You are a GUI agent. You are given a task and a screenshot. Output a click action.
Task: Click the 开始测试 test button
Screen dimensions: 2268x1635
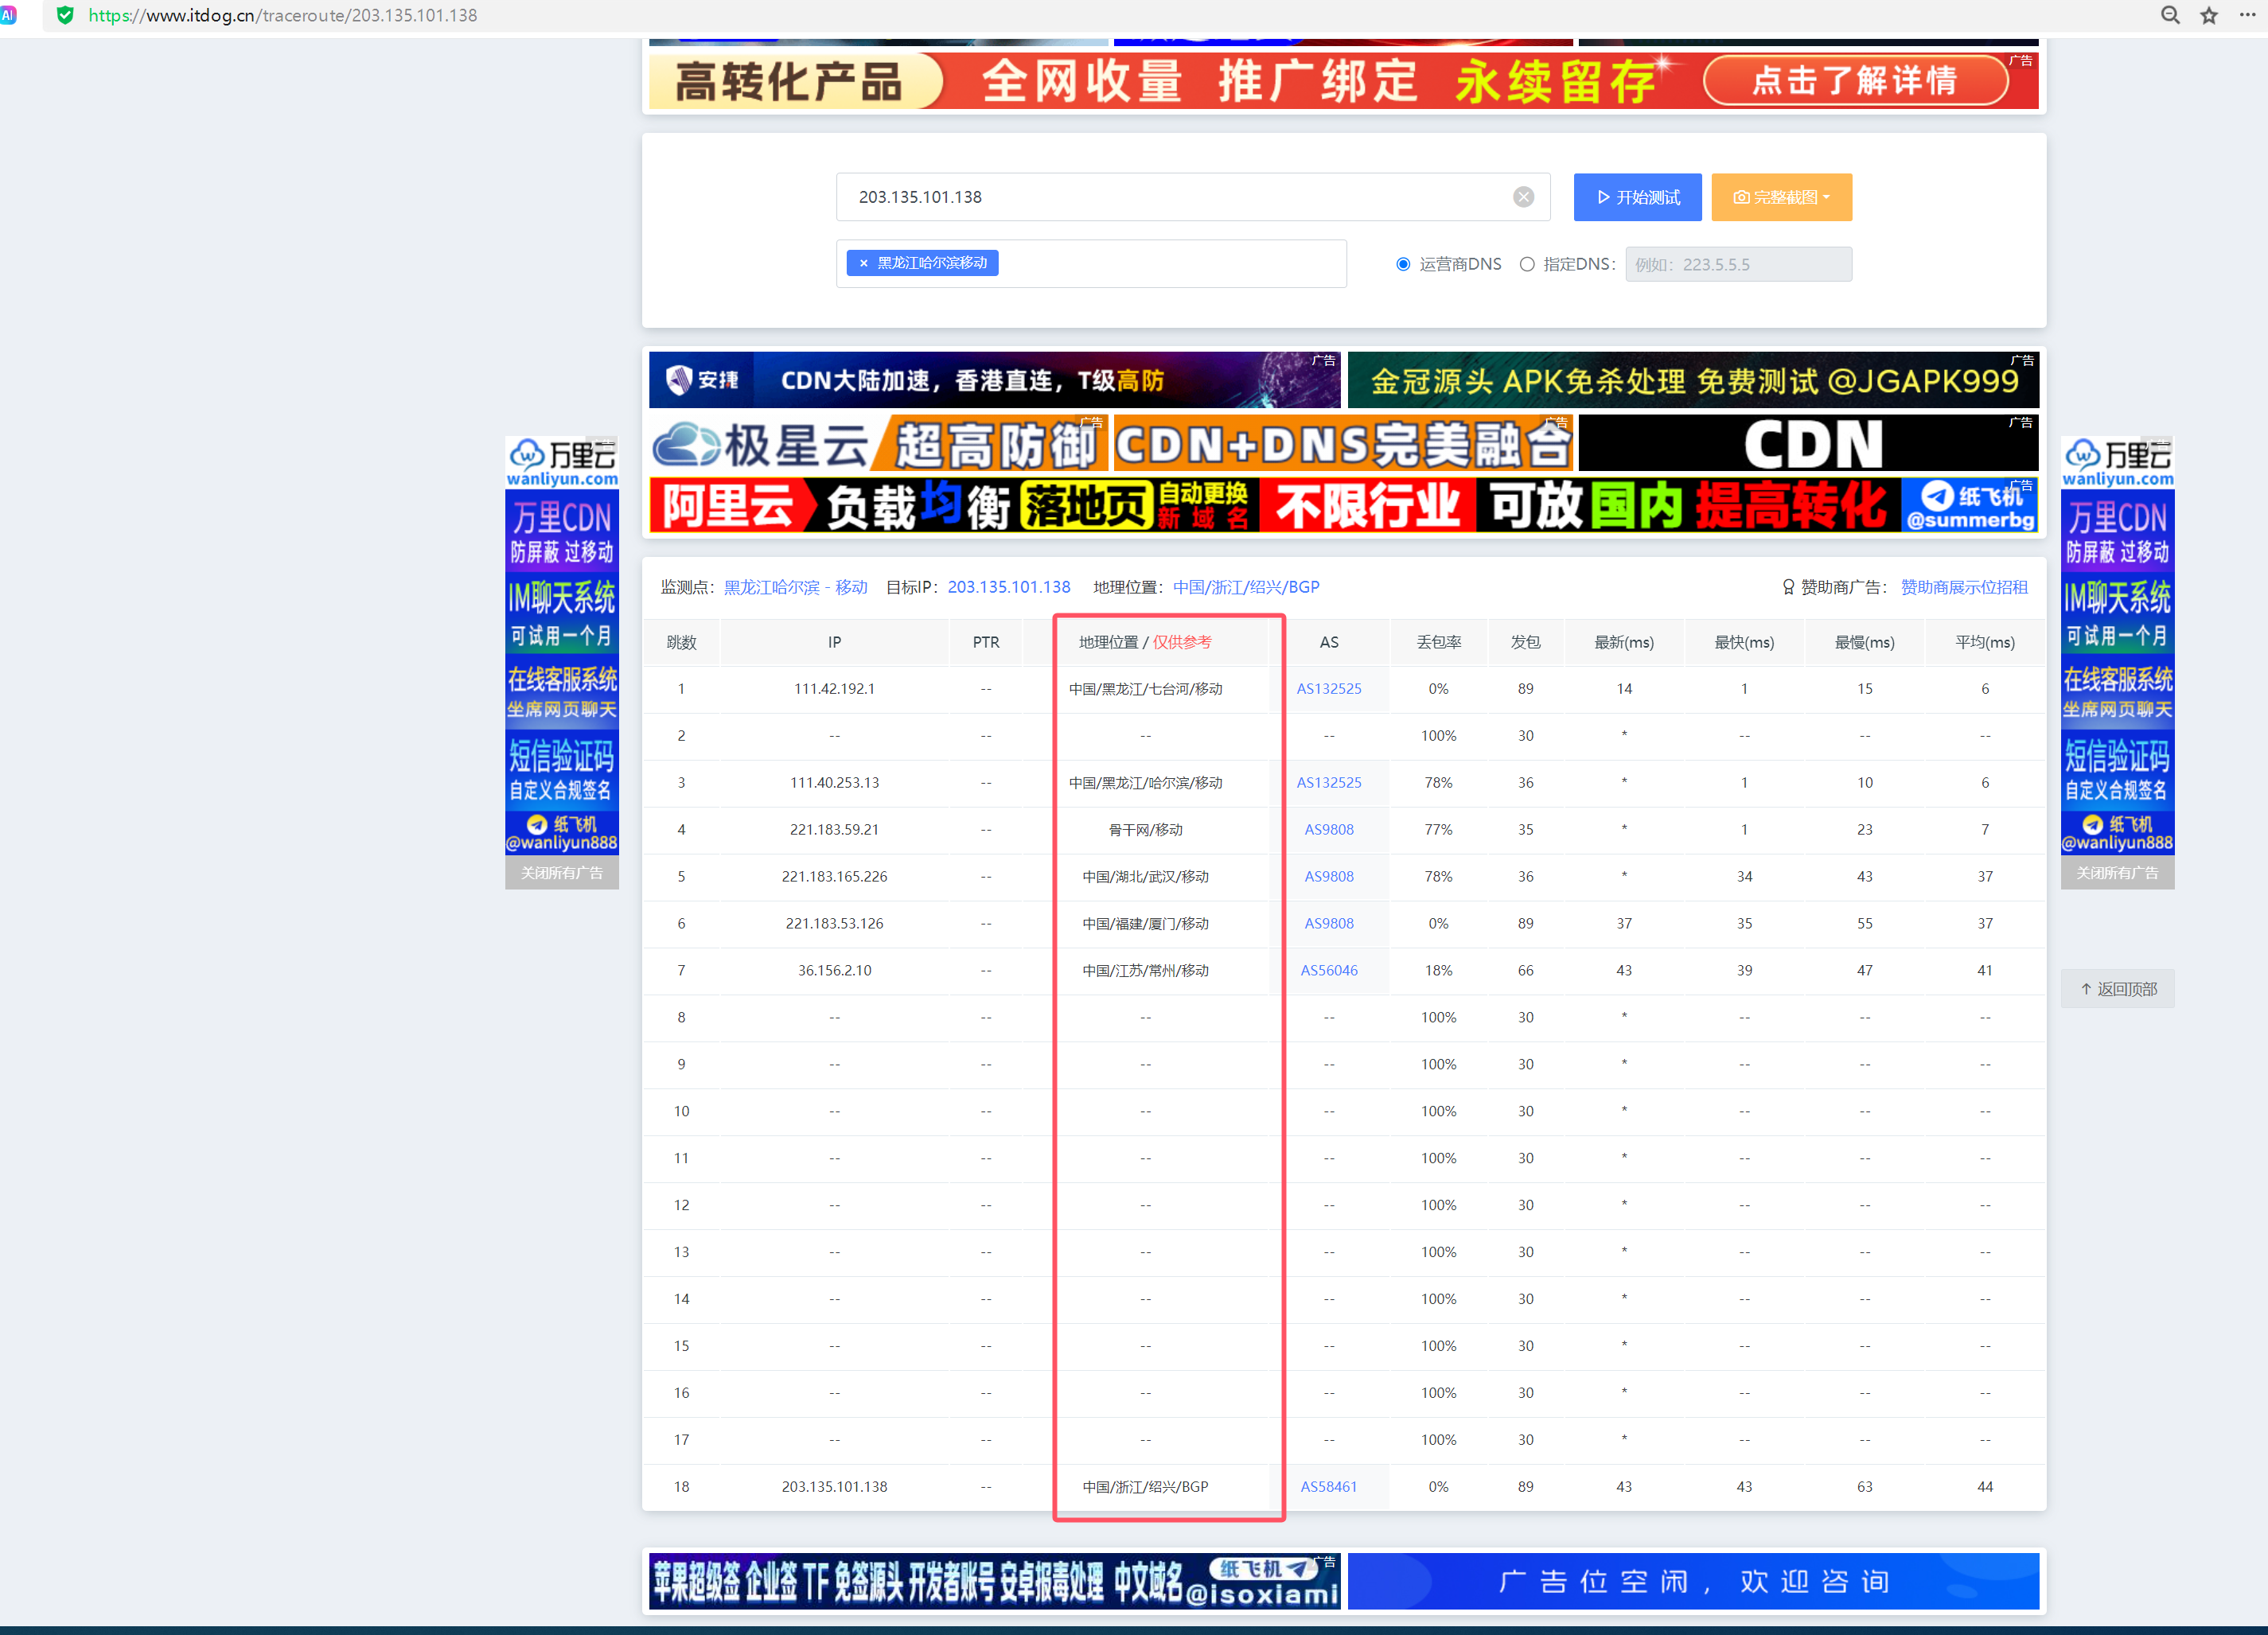click(x=1637, y=197)
